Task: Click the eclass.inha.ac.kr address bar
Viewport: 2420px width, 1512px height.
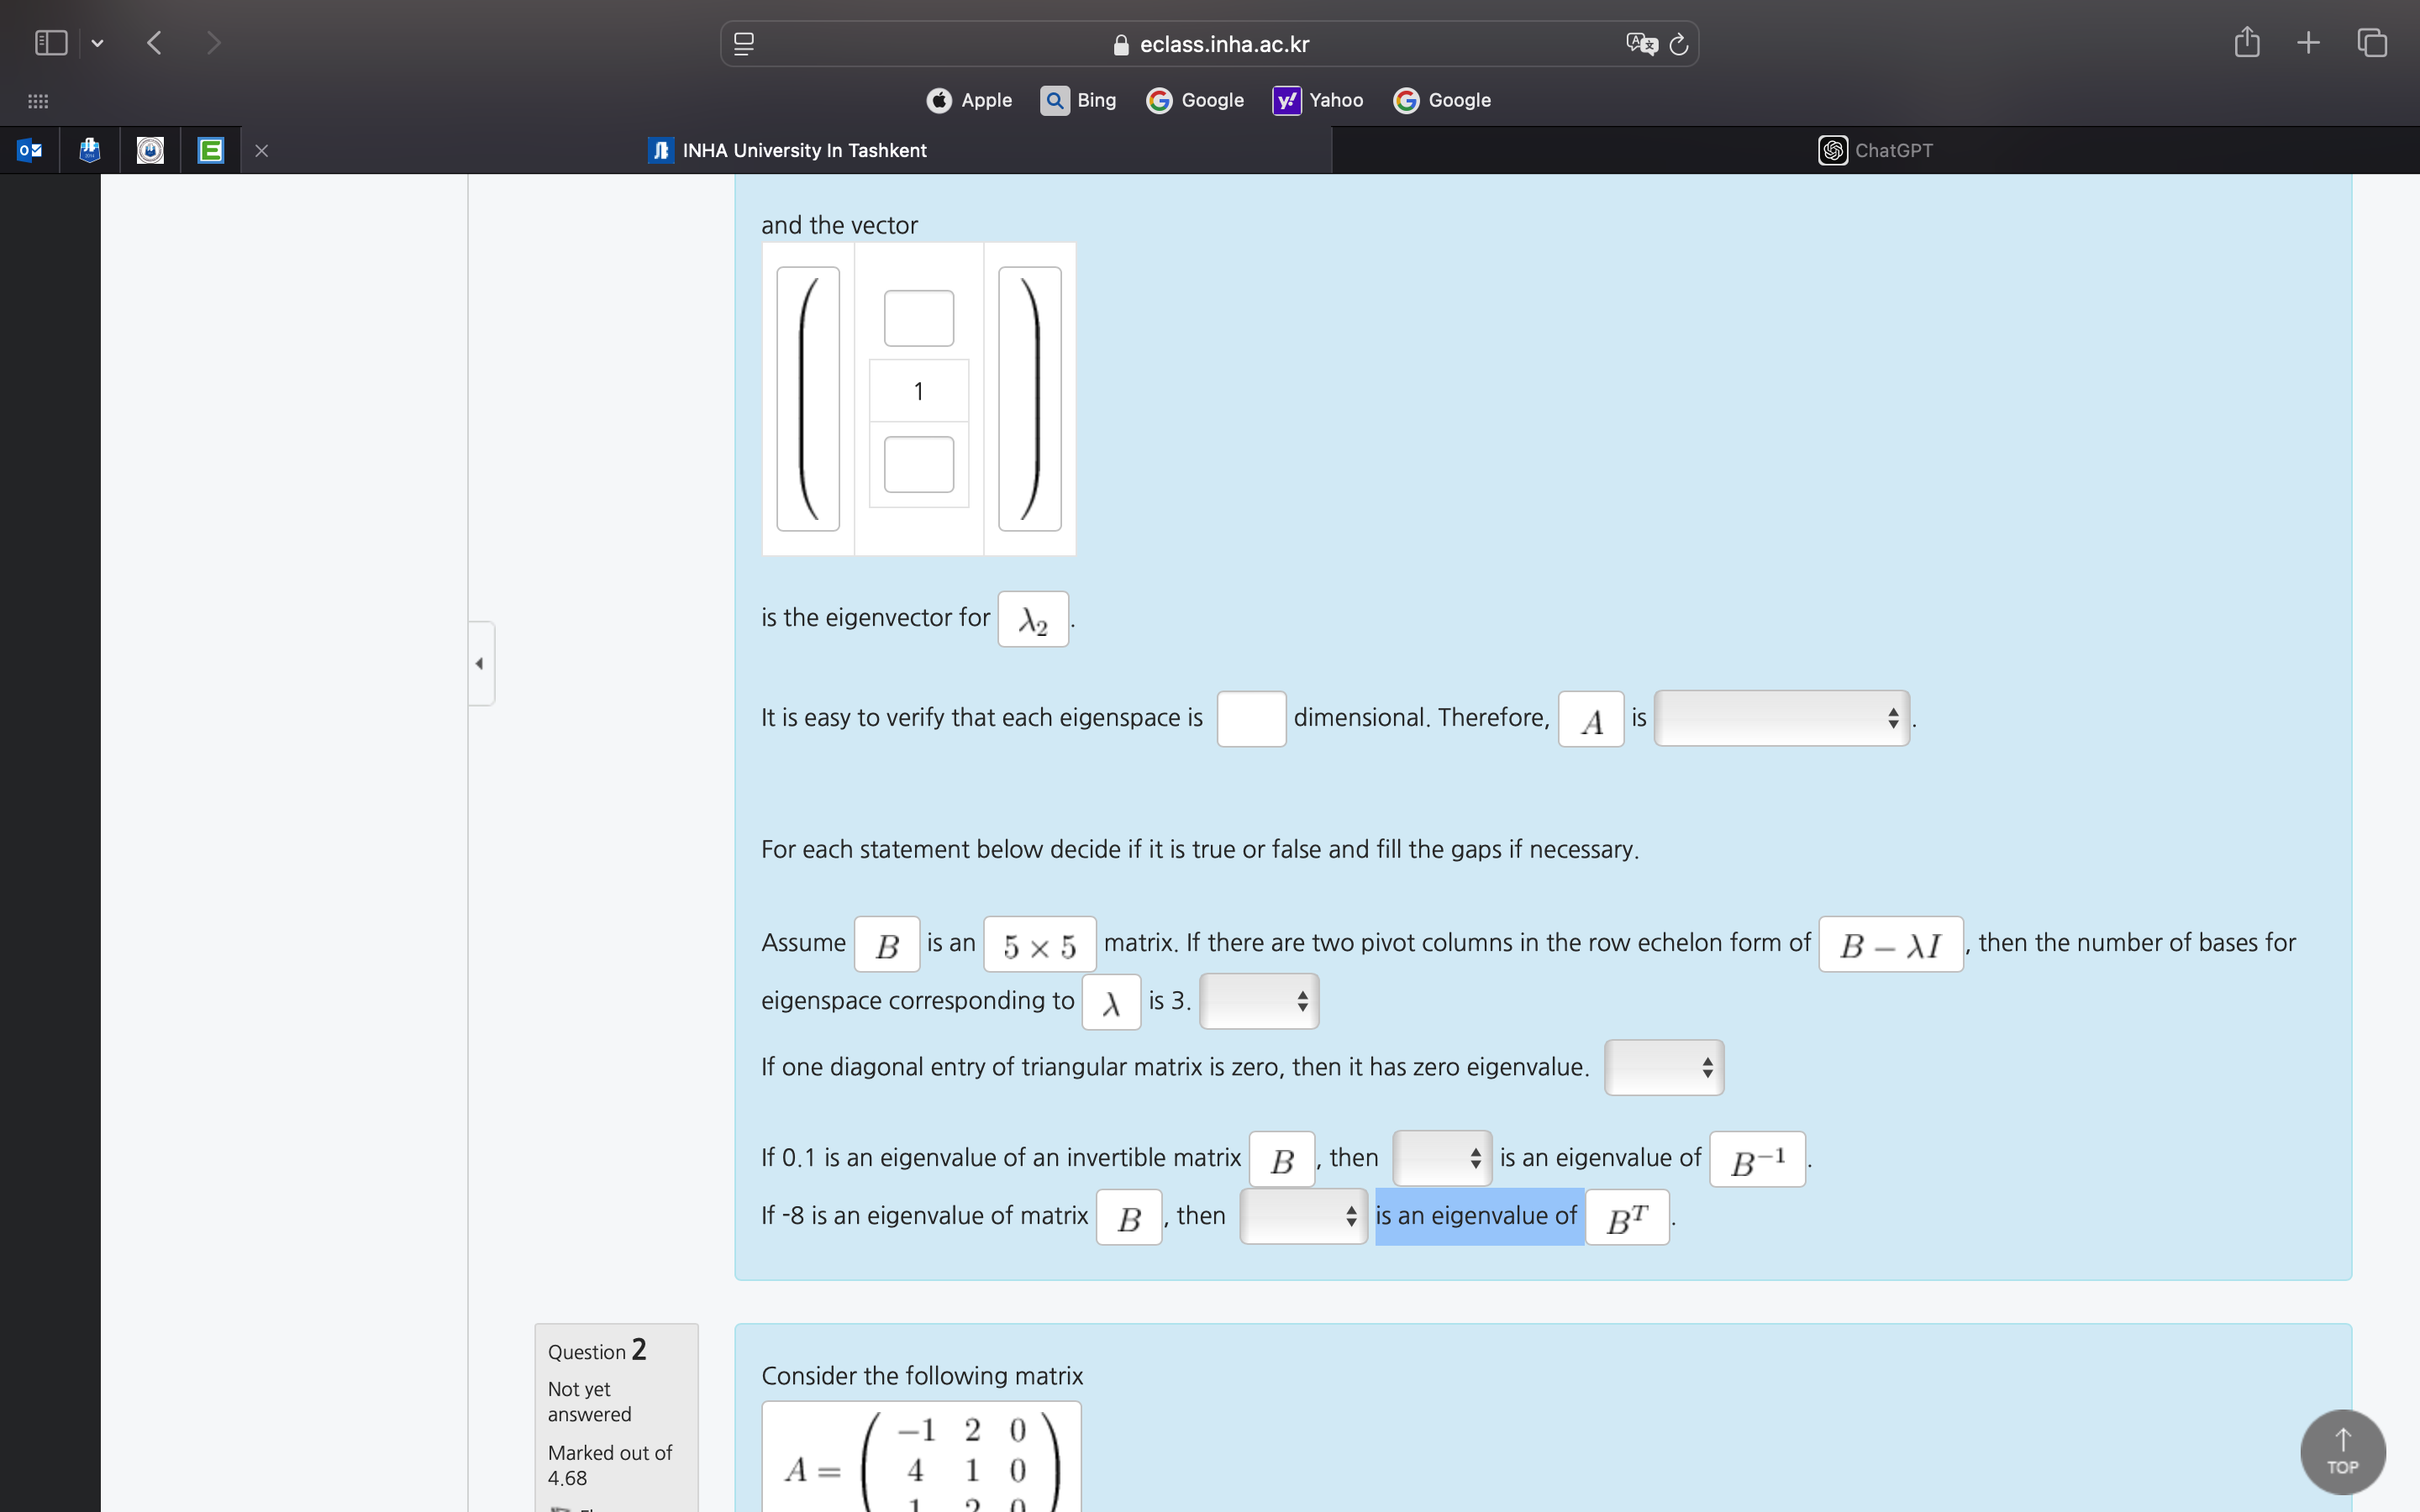Action: pos(1210,44)
